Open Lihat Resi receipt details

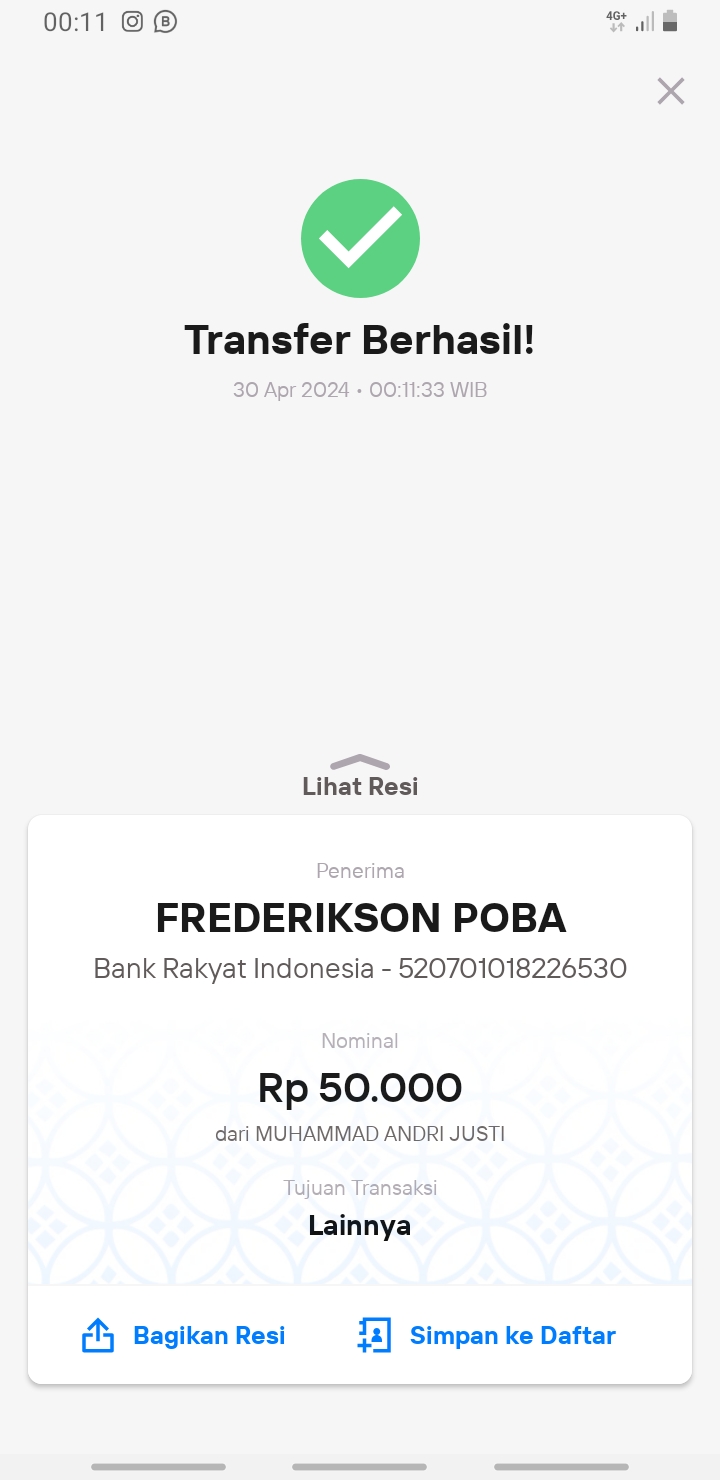pyautogui.click(x=360, y=786)
